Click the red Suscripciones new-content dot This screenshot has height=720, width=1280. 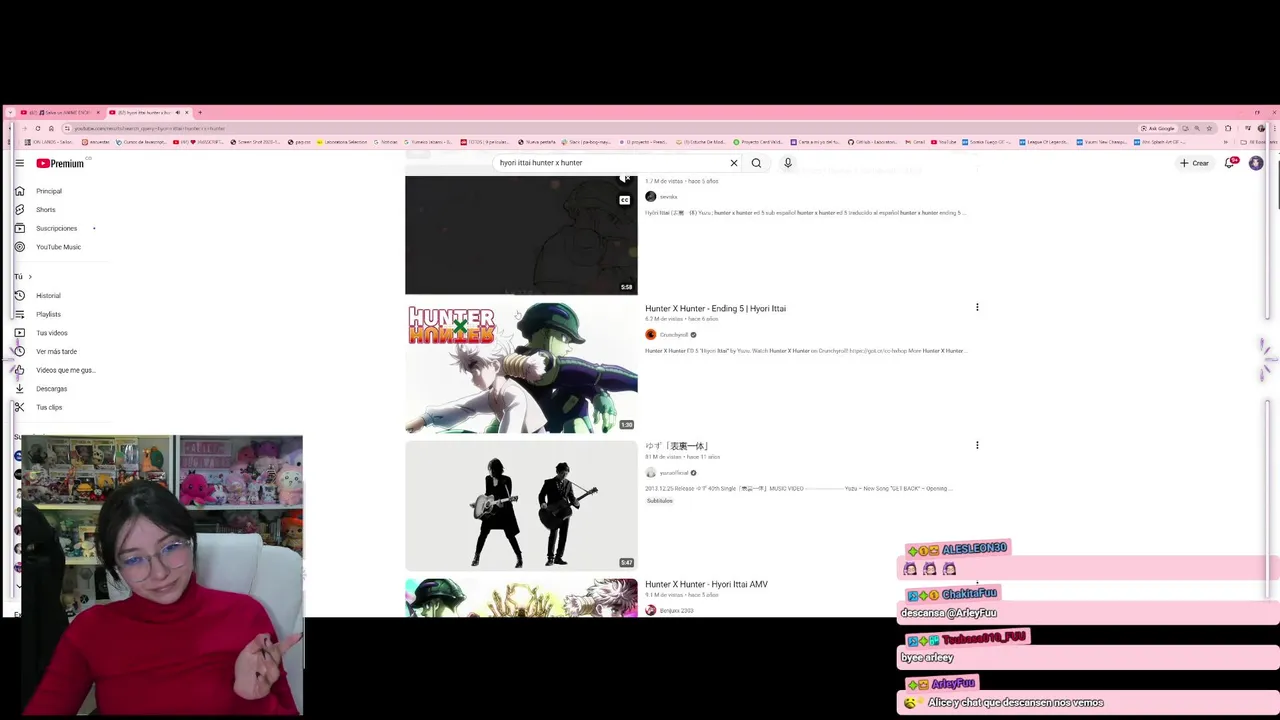[x=94, y=228]
